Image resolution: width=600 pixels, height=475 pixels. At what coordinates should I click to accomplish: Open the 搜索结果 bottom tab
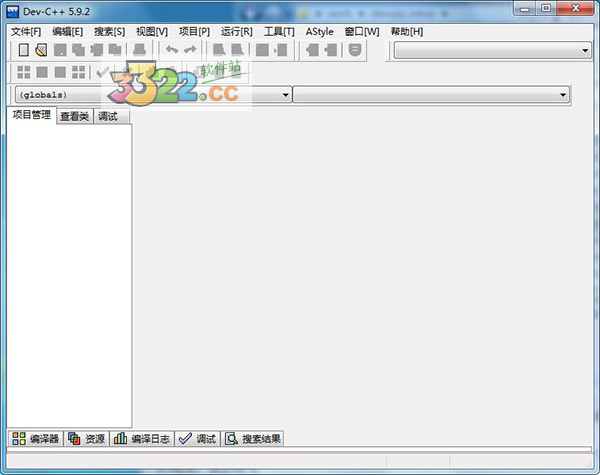pyautogui.click(x=252, y=439)
